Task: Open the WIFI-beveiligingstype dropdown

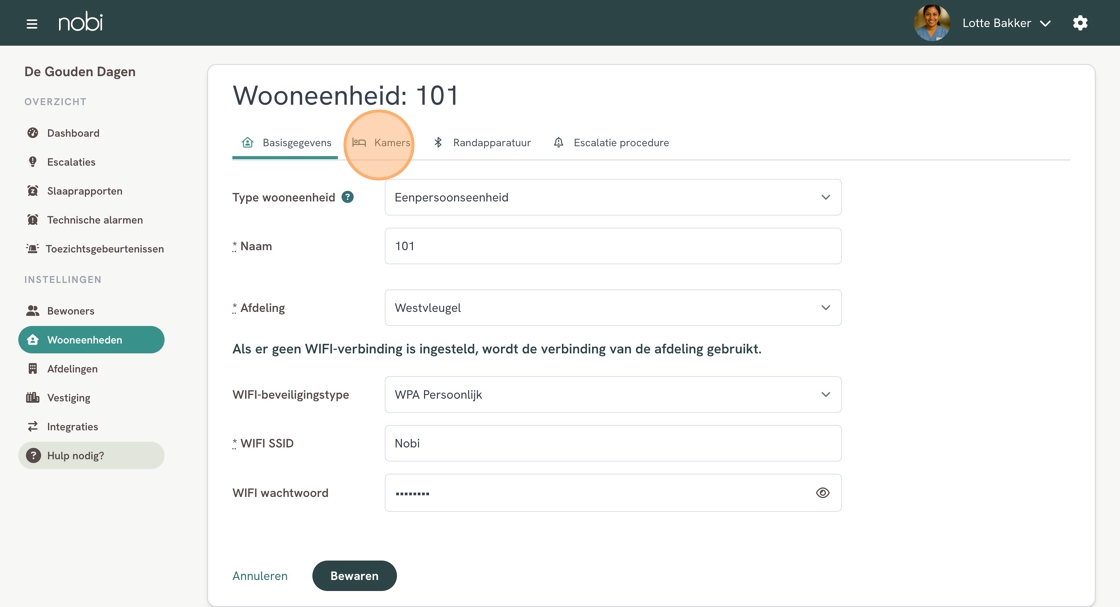Action: (x=612, y=395)
